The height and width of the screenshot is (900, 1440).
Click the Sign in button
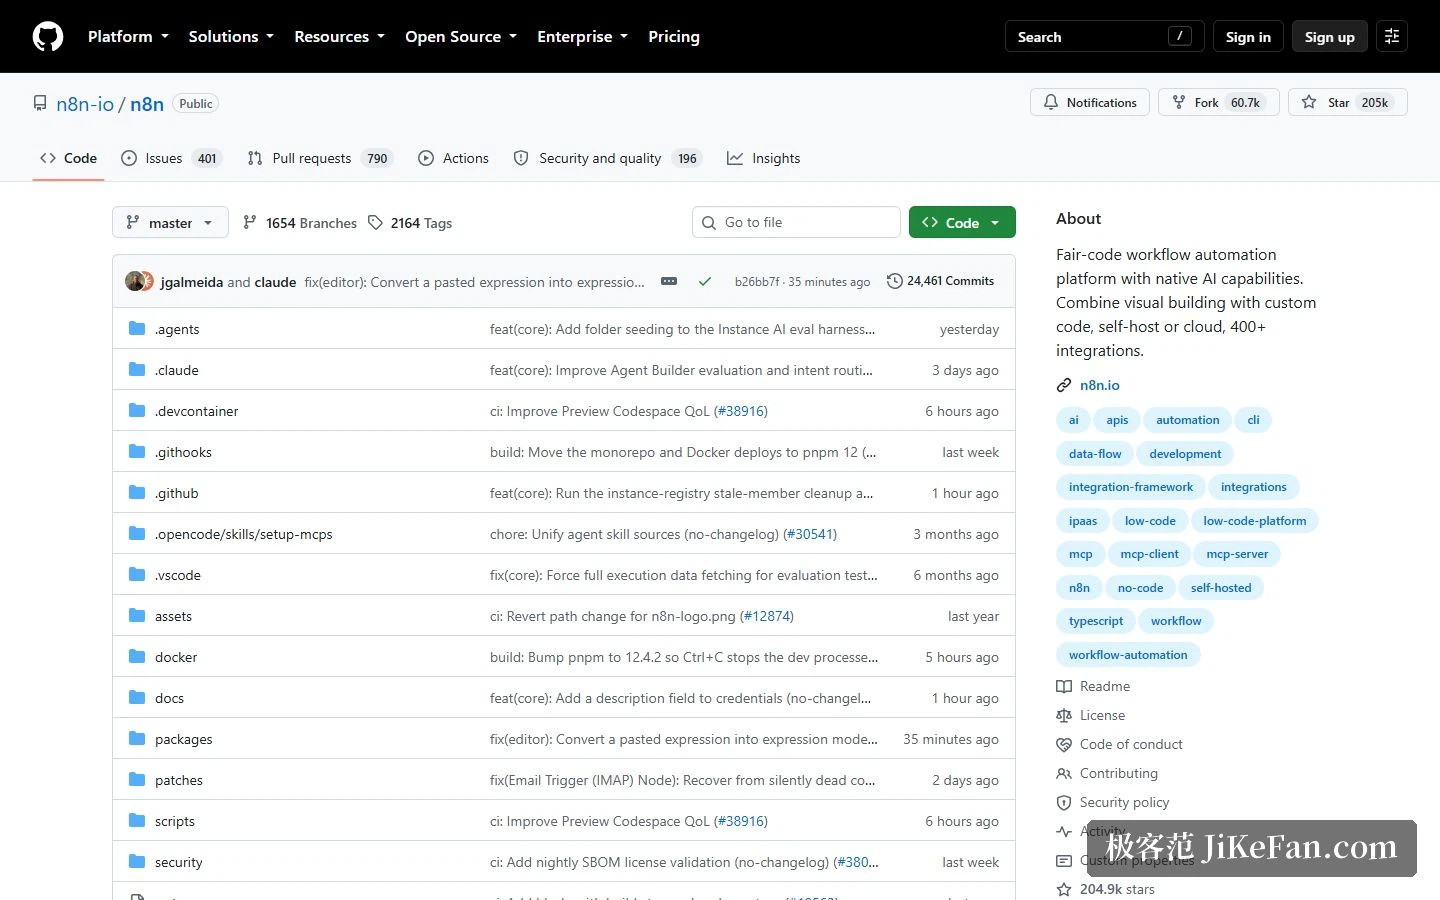coord(1248,36)
